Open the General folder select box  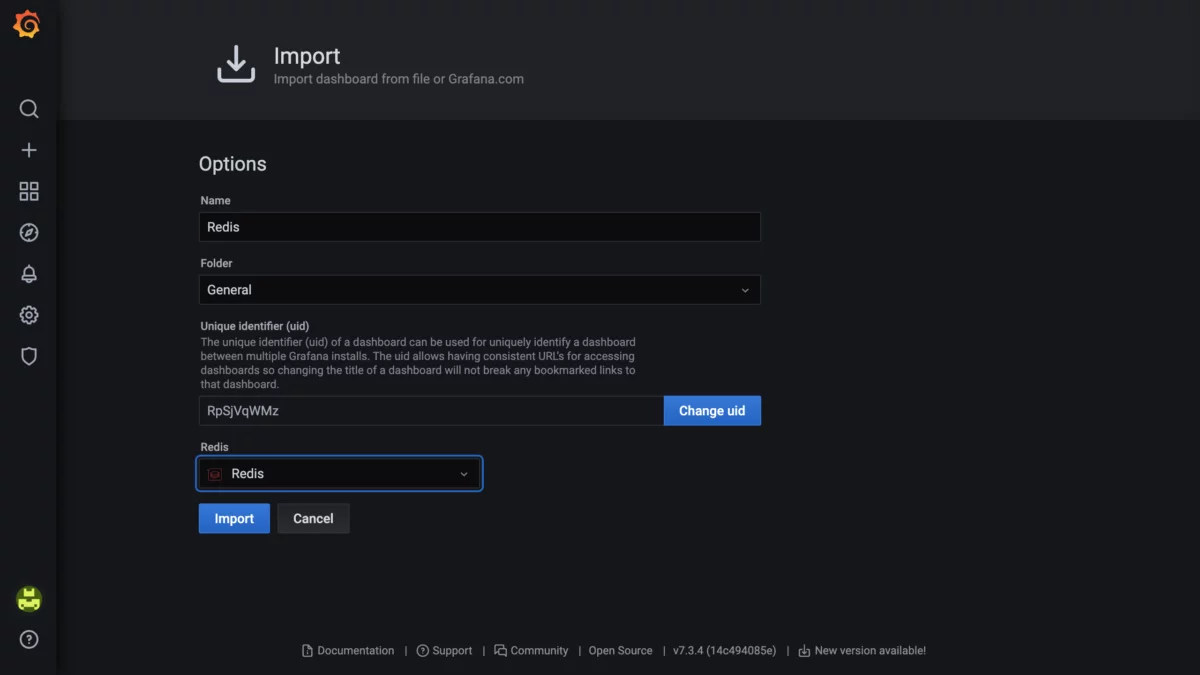pyautogui.click(x=480, y=290)
